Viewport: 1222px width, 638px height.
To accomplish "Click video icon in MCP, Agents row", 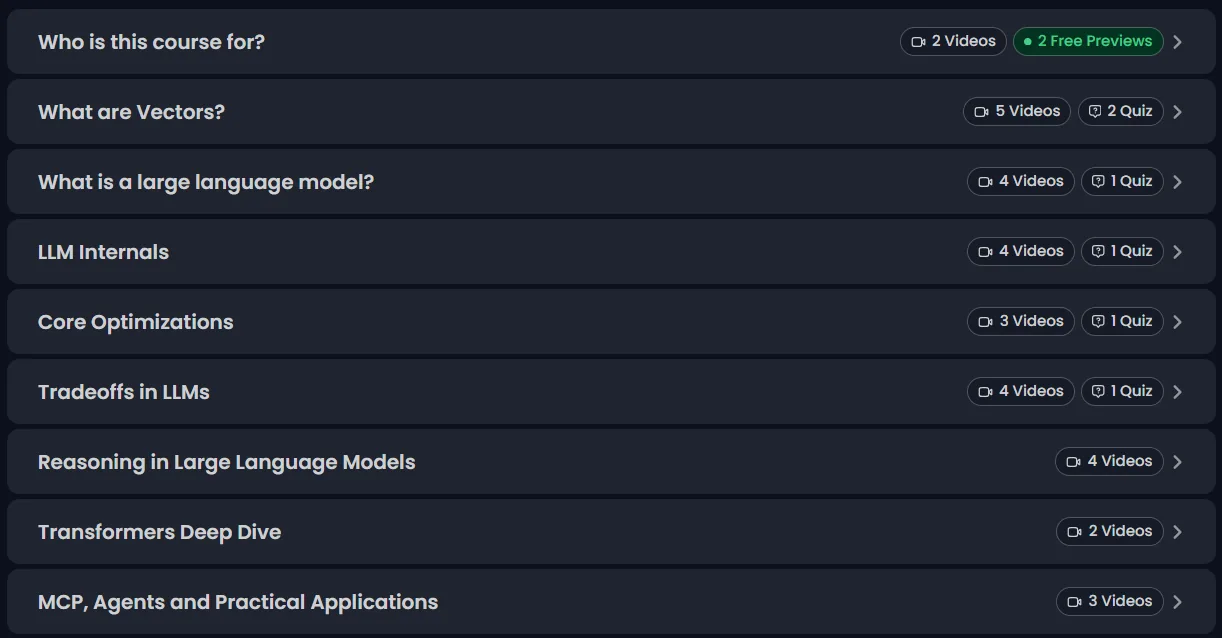I will tap(1074, 602).
